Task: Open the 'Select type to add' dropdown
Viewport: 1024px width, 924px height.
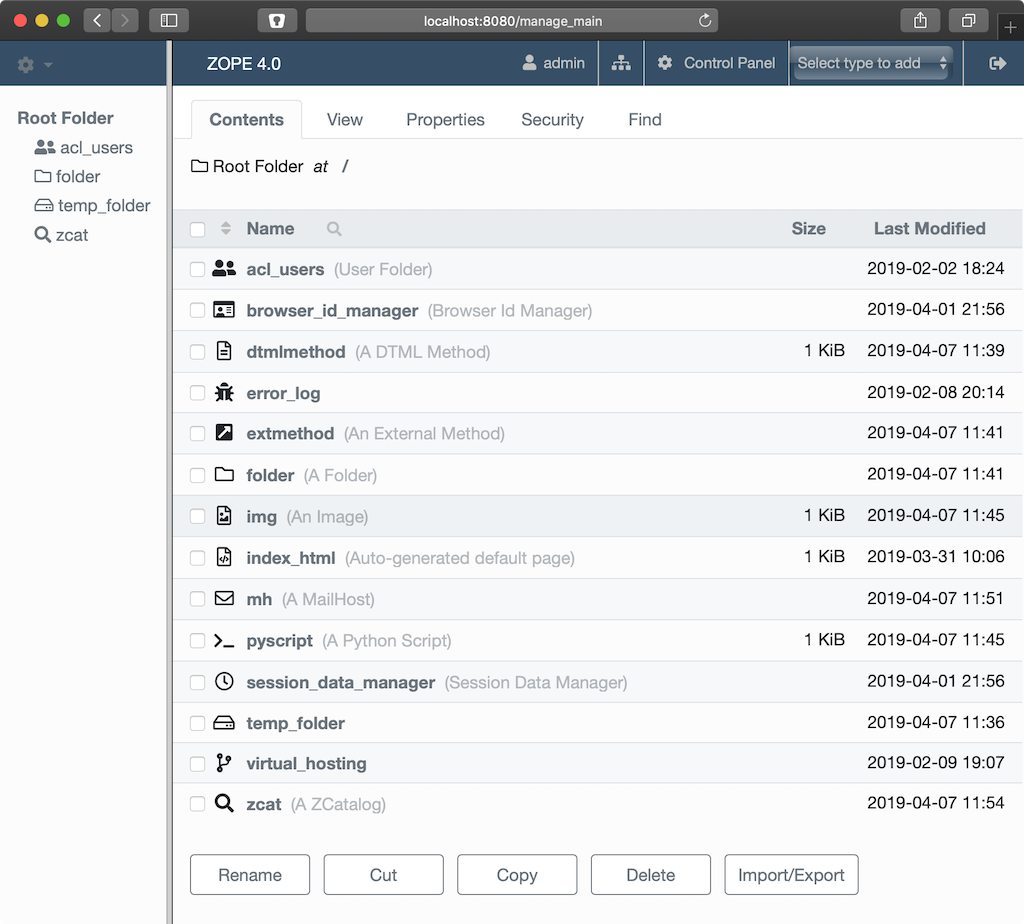Action: [871, 63]
